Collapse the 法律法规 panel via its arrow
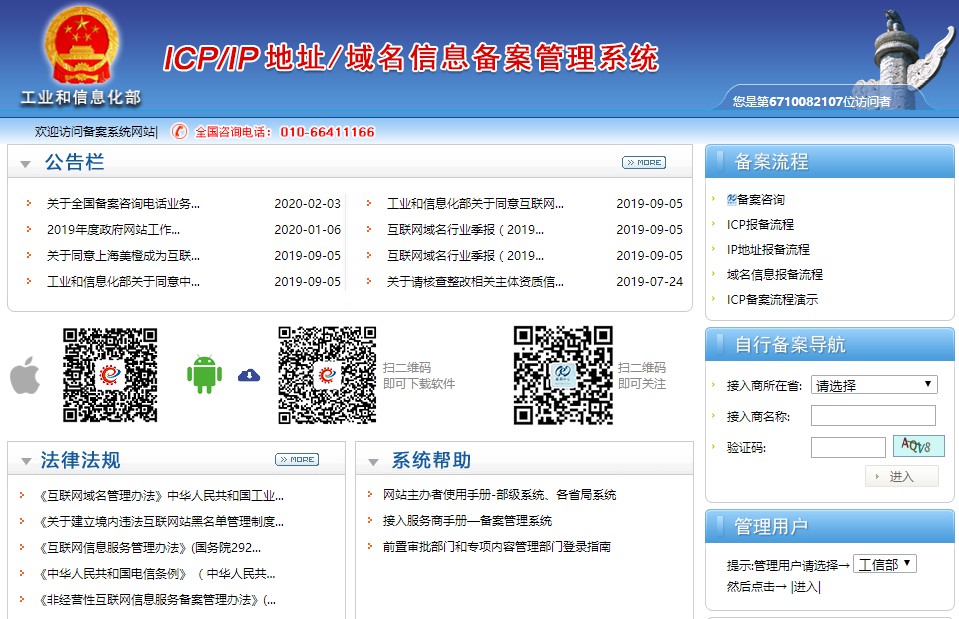Screen dimensions: 959x619 pyautogui.click(x=27, y=459)
